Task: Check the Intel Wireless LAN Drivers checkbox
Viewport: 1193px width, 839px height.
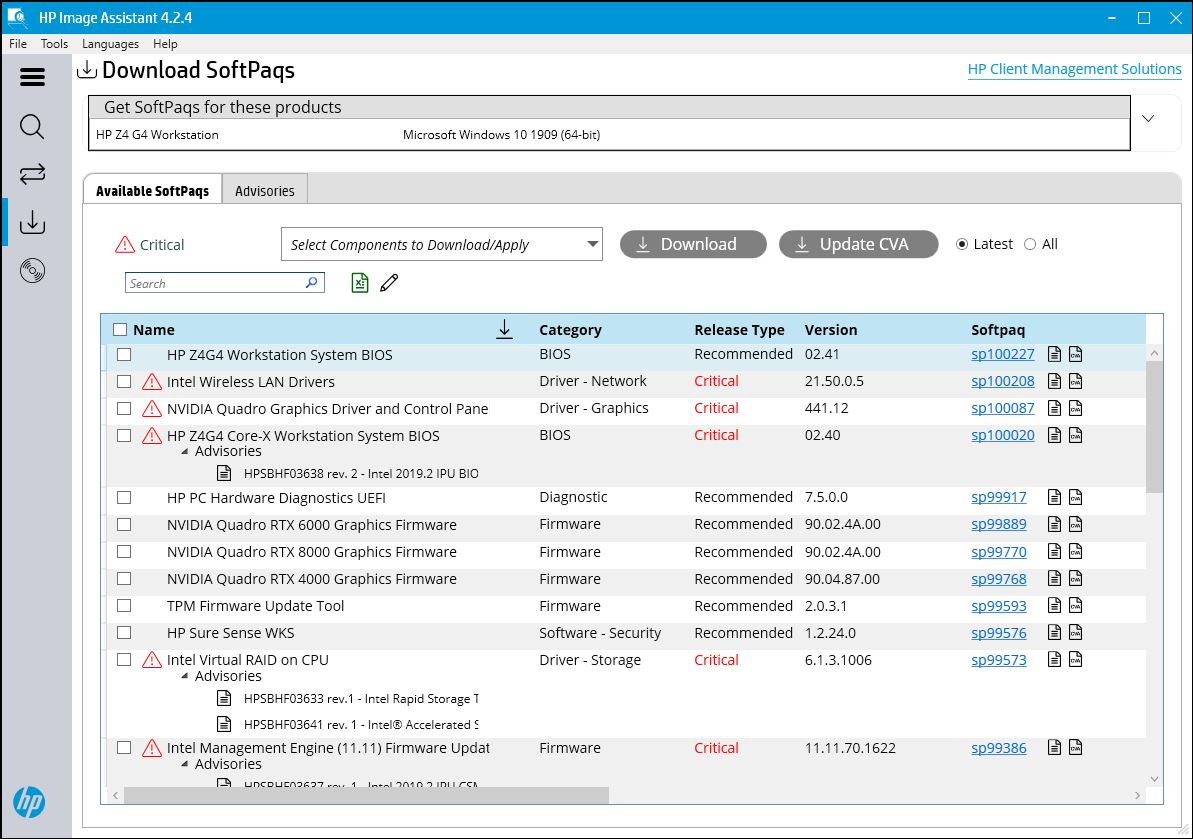Action: click(124, 381)
